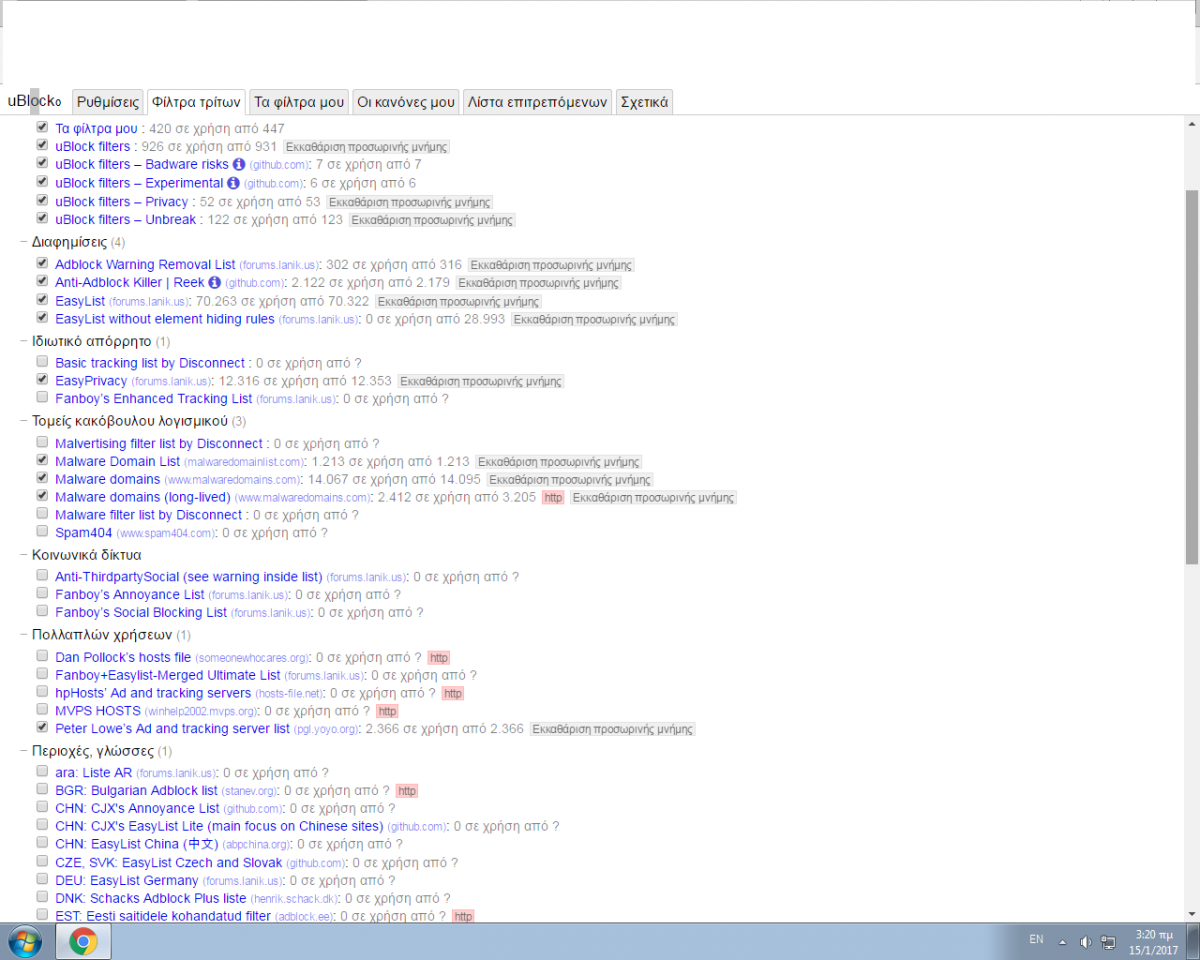Viewport: 1200px width, 960px height.
Task: Open Fanboy's Social Blocking List link
Action: (x=141, y=612)
